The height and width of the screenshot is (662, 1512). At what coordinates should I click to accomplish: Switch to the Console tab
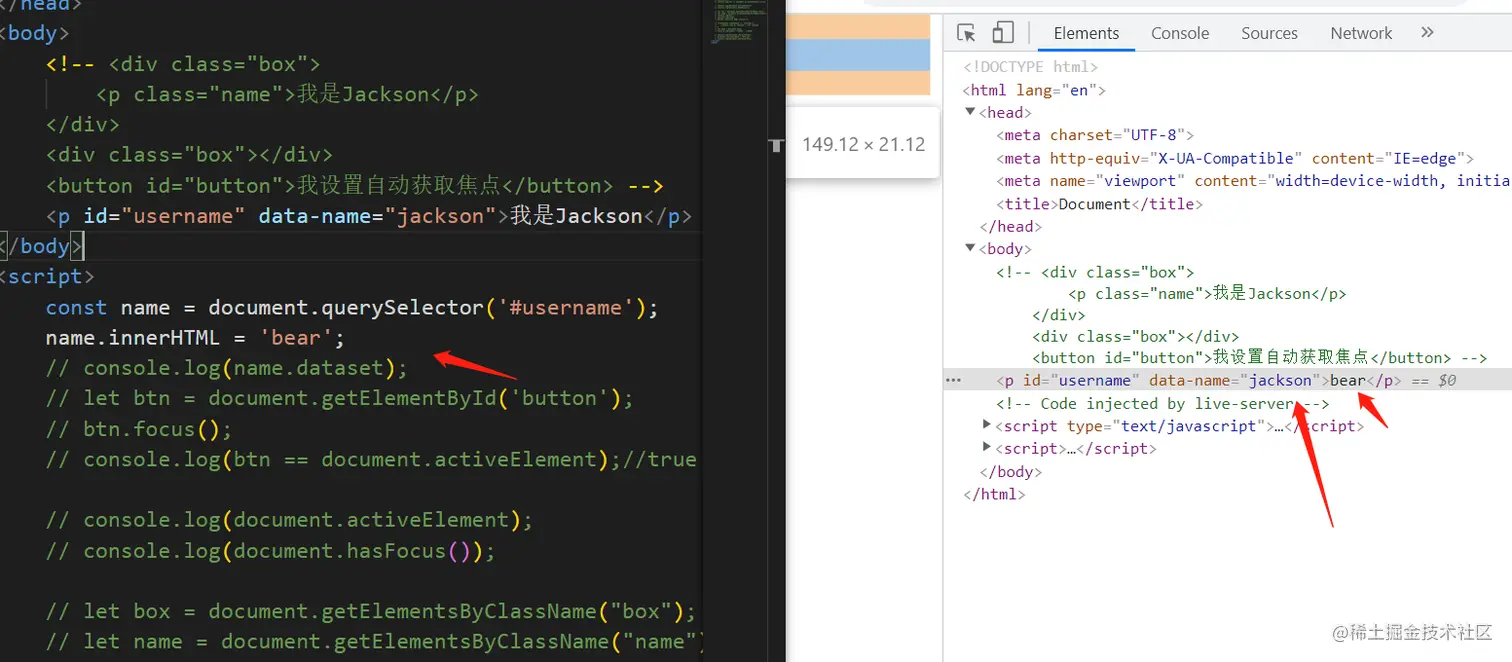[x=1180, y=33]
